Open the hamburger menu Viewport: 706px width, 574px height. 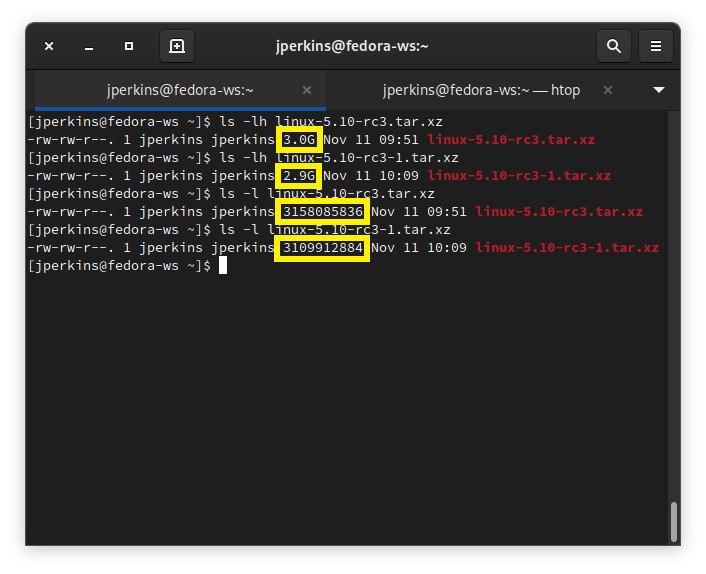pyautogui.click(x=656, y=46)
